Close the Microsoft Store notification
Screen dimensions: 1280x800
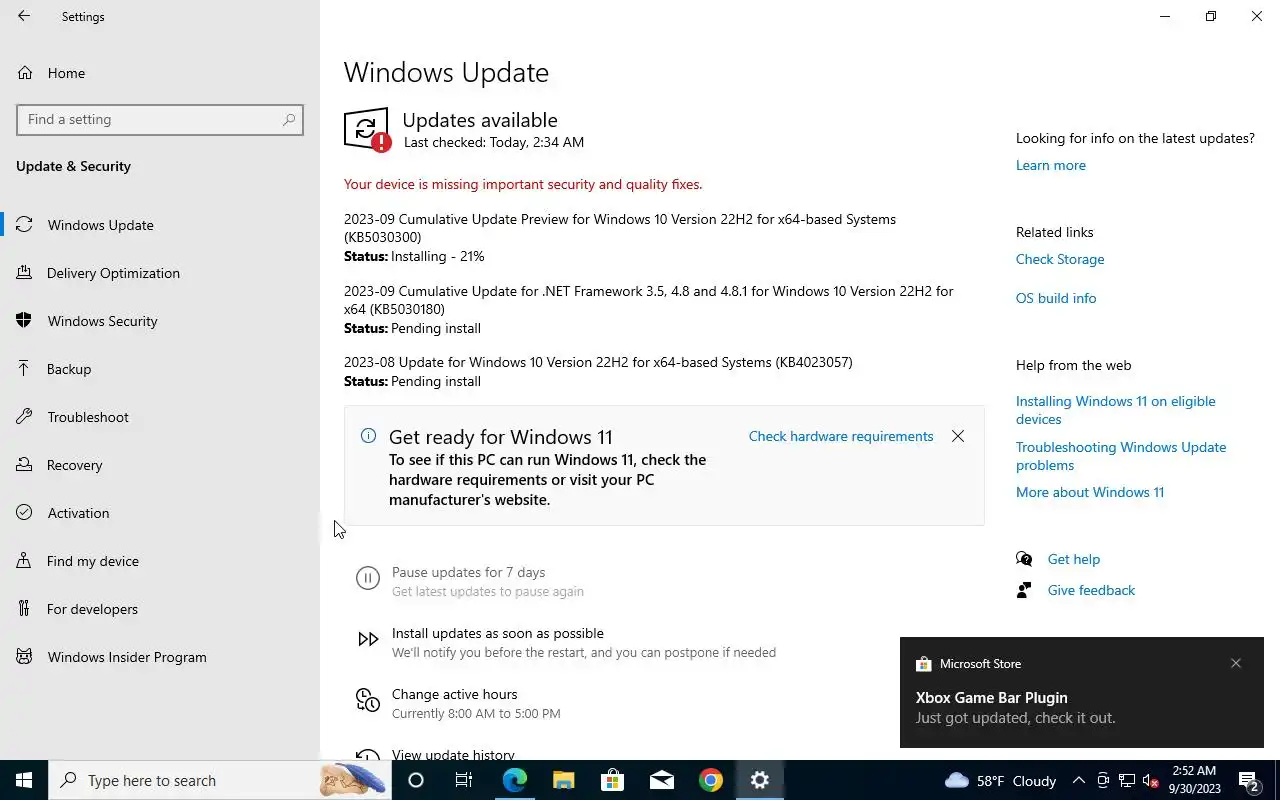[1236, 663]
